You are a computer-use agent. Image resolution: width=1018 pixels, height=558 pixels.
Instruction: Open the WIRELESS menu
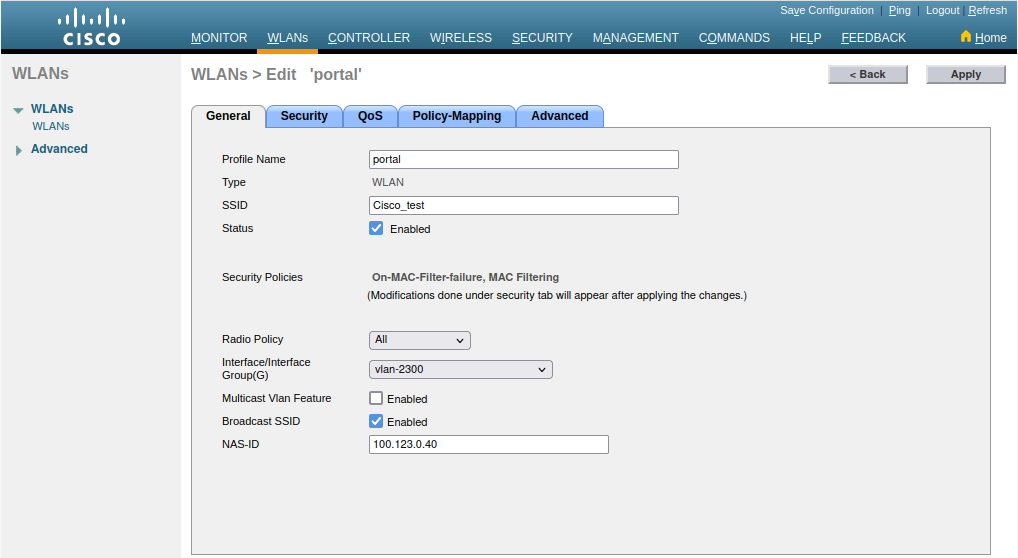(x=461, y=38)
